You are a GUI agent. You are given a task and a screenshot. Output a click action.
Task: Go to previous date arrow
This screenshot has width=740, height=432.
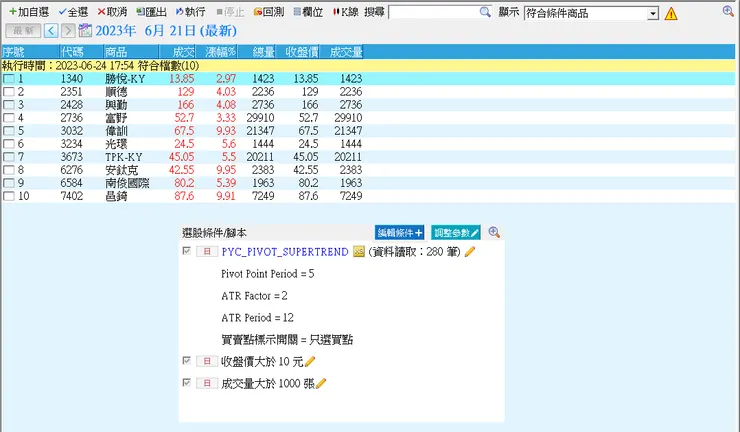coord(51,31)
